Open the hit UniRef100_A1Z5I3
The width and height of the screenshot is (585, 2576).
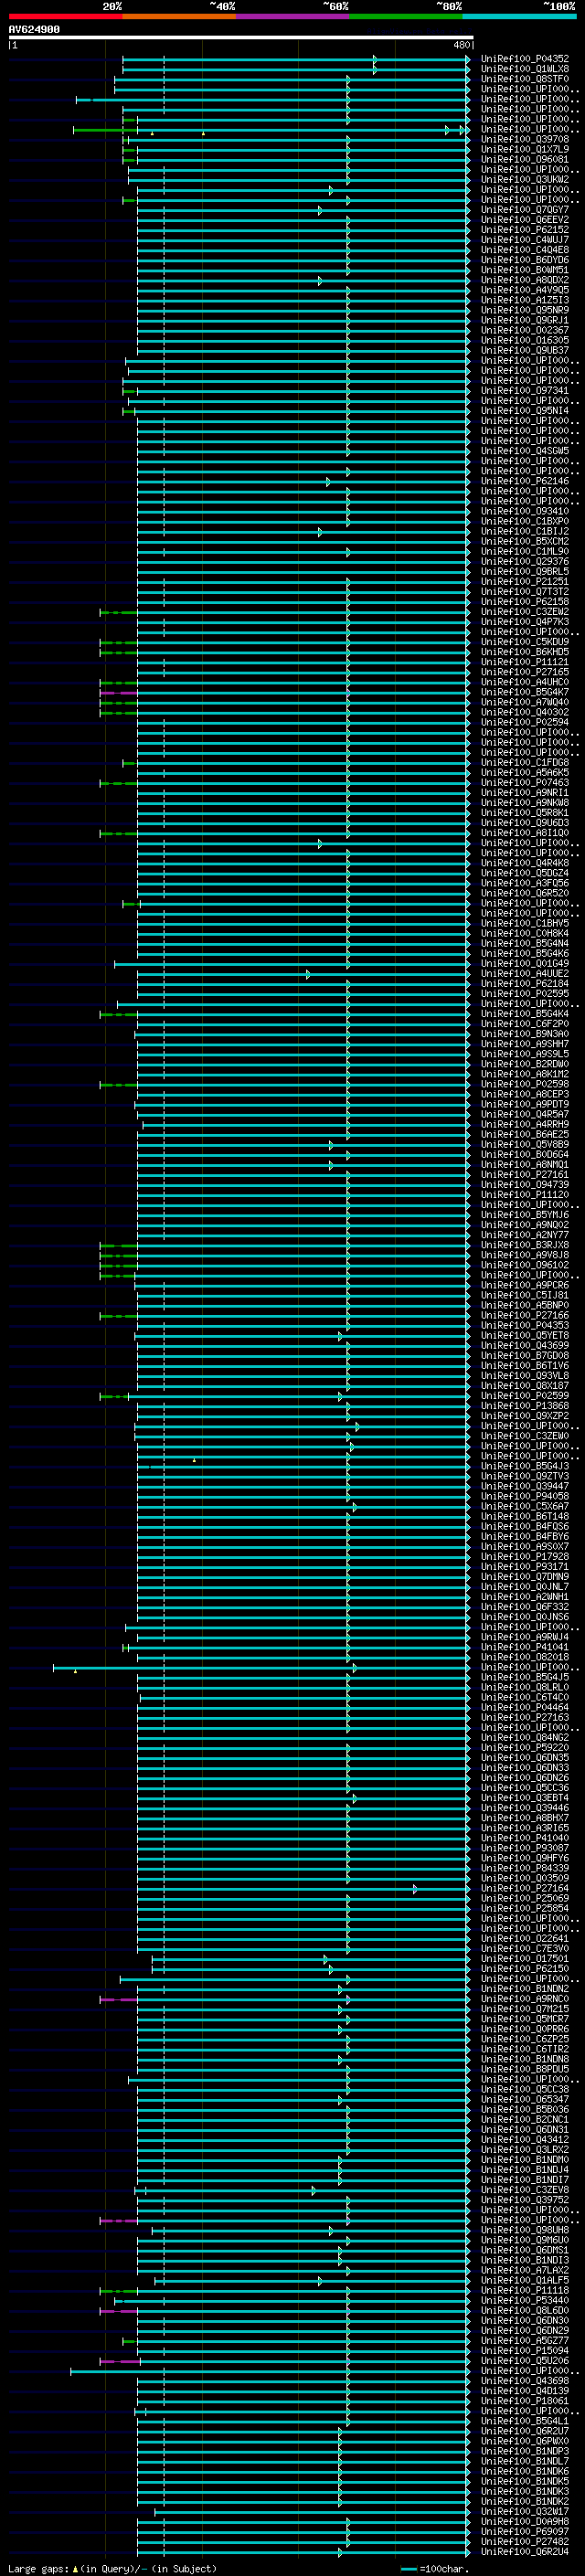point(525,300)
